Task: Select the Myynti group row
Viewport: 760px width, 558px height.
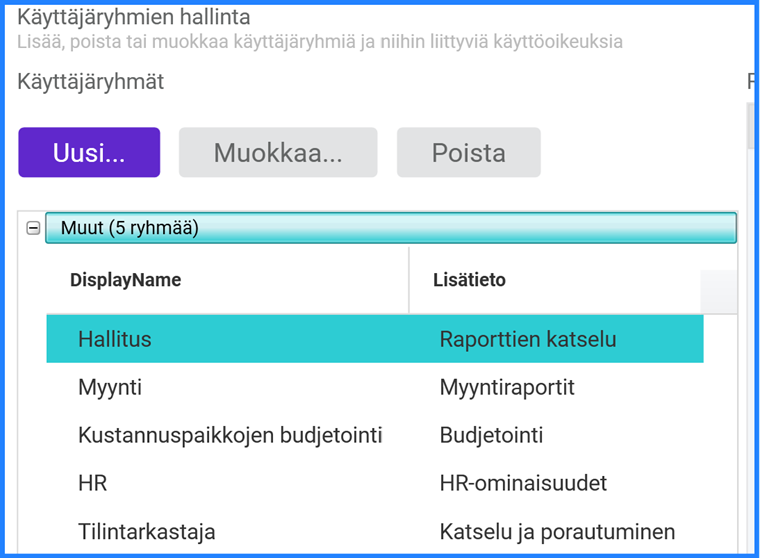Action: point(107,387)
